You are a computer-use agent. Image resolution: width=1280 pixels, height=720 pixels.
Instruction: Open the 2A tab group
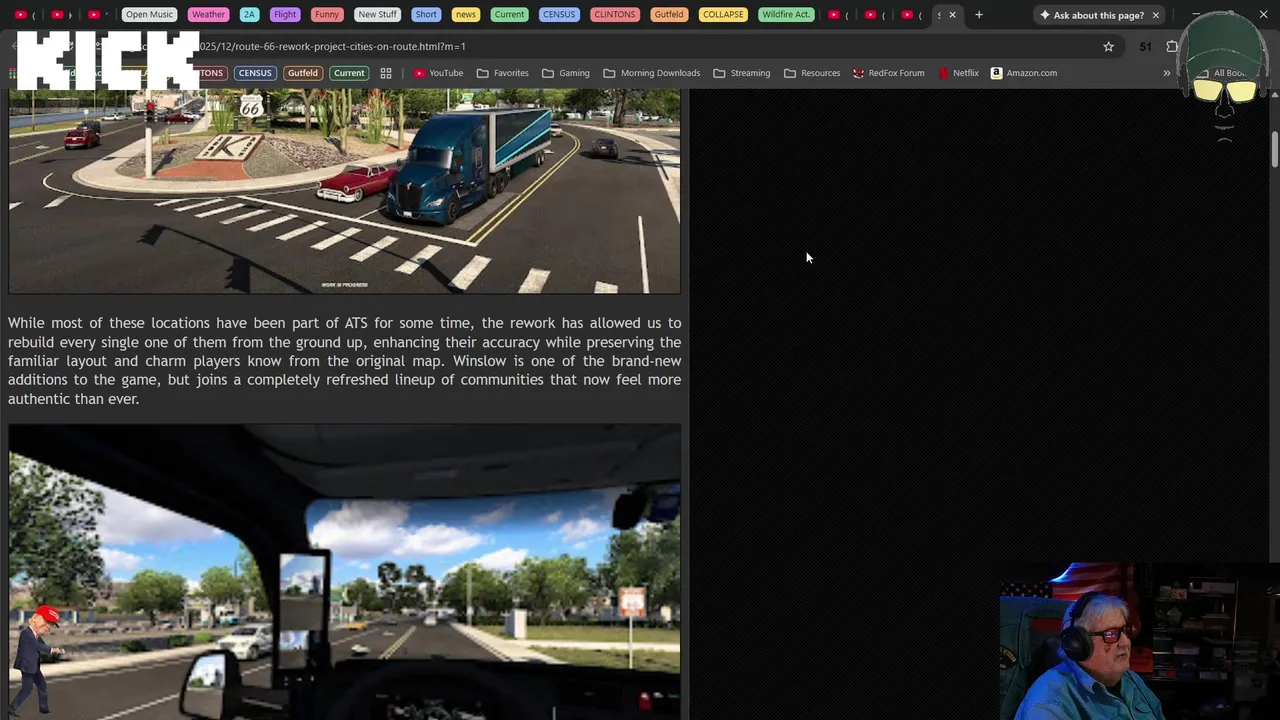249,15
